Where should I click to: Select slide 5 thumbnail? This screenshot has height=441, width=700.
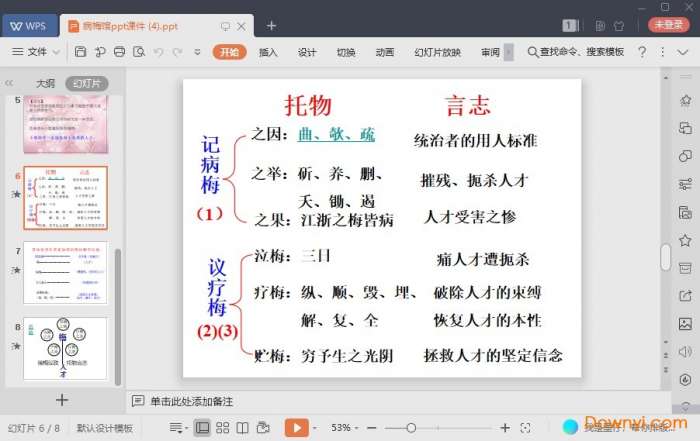tap(66, 124)
